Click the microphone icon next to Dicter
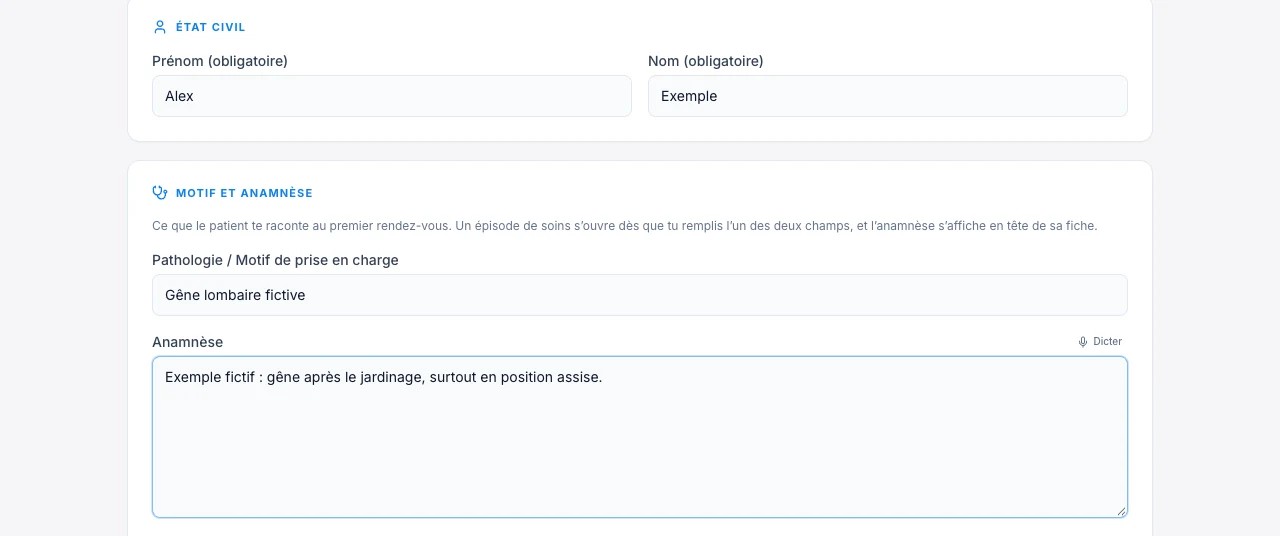The height and width of the screenshot is (536, 1280). 1083,342
